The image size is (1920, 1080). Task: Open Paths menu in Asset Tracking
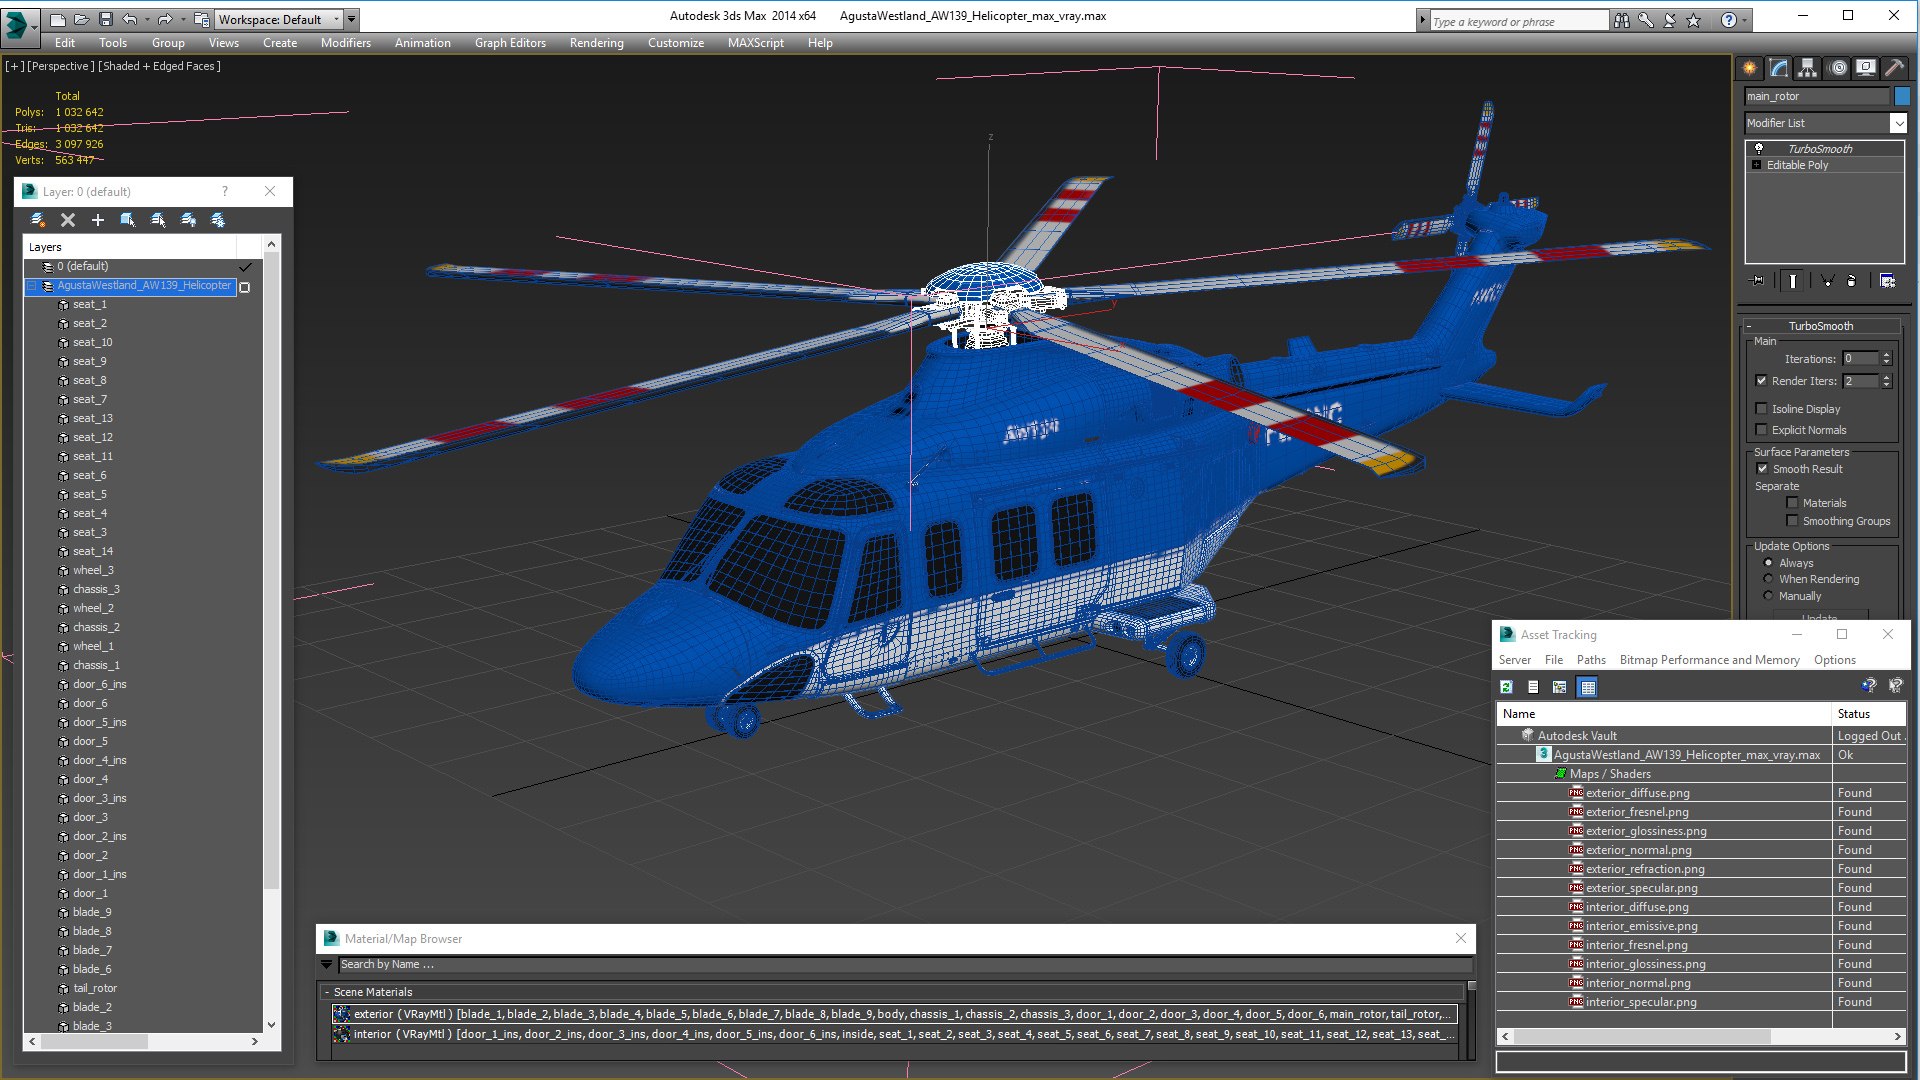tap(1591, 660)
